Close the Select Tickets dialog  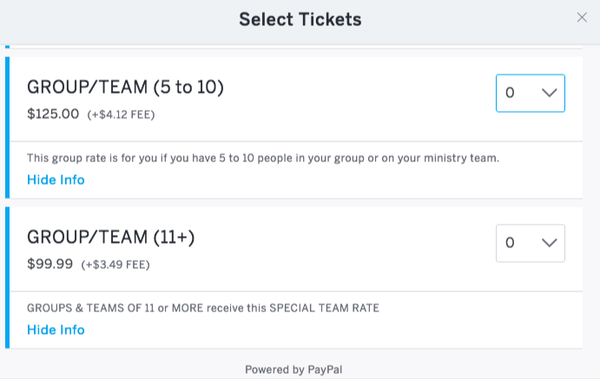pos(582,18)
